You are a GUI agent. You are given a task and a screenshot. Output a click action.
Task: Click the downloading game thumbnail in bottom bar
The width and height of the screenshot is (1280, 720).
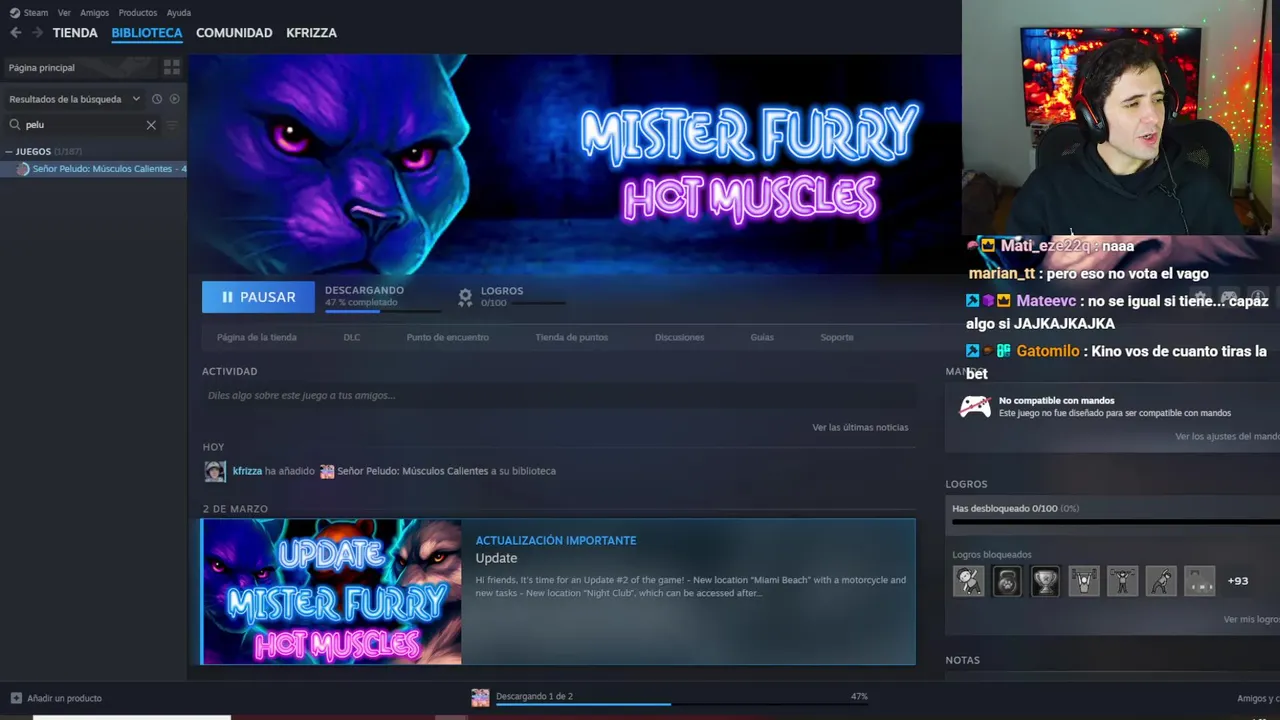pos(480,698)
